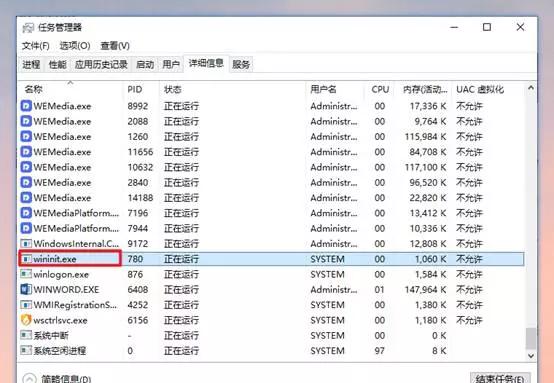The width and height of the screenshot is (554, 383).
Task: Switch to the 性能 tab
Action: click(57, 64)
